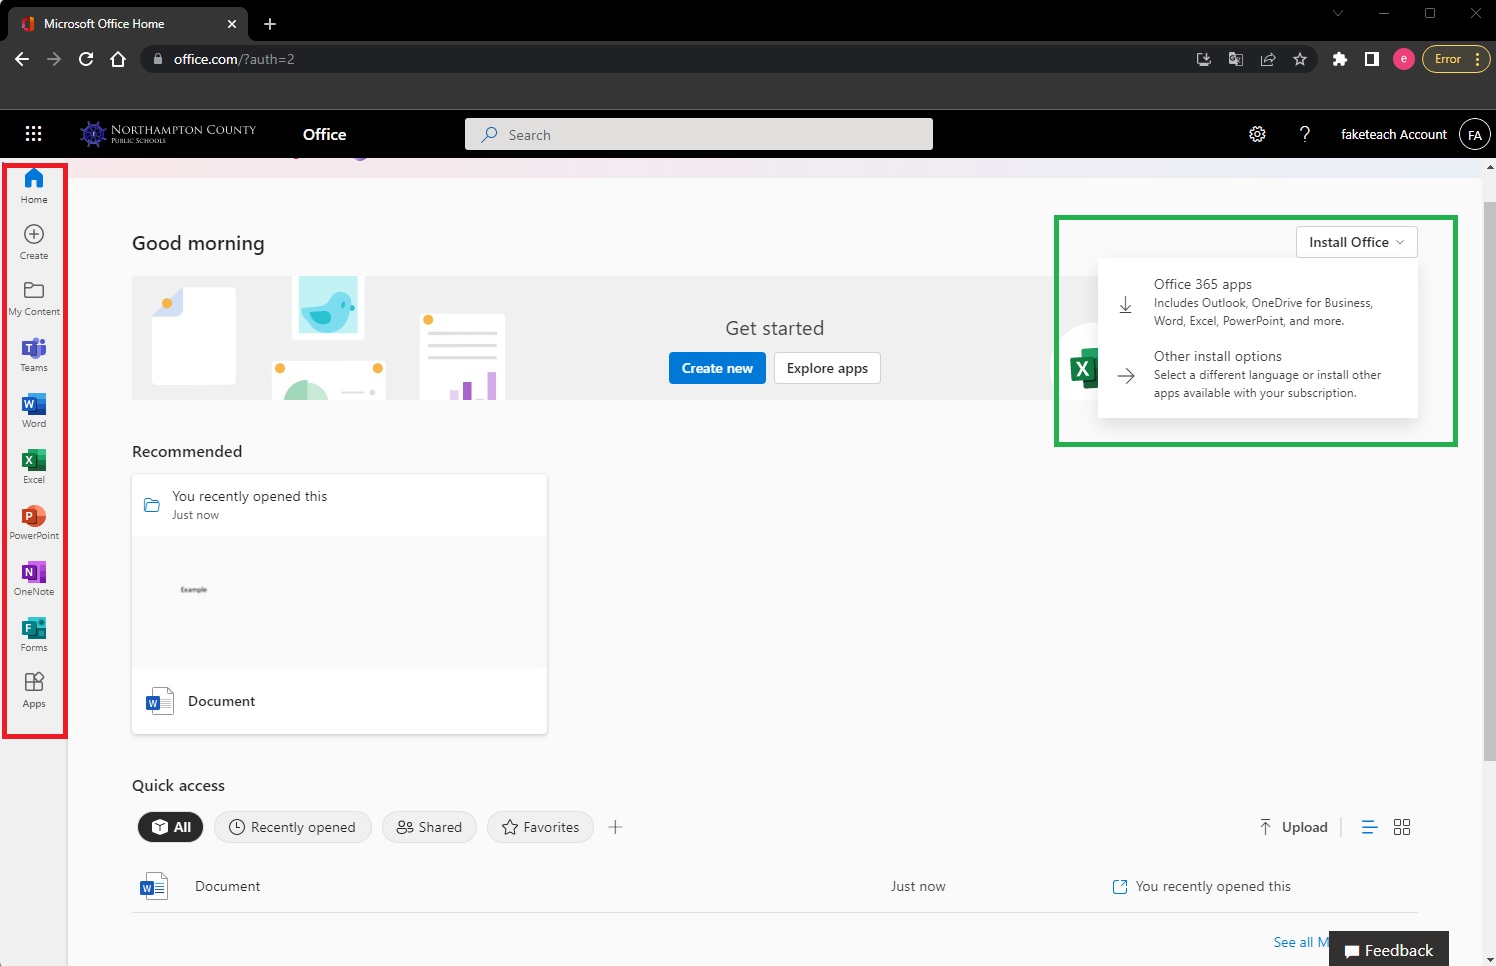
Task: Select the All filter tab
Action: (x=171, y=827)
